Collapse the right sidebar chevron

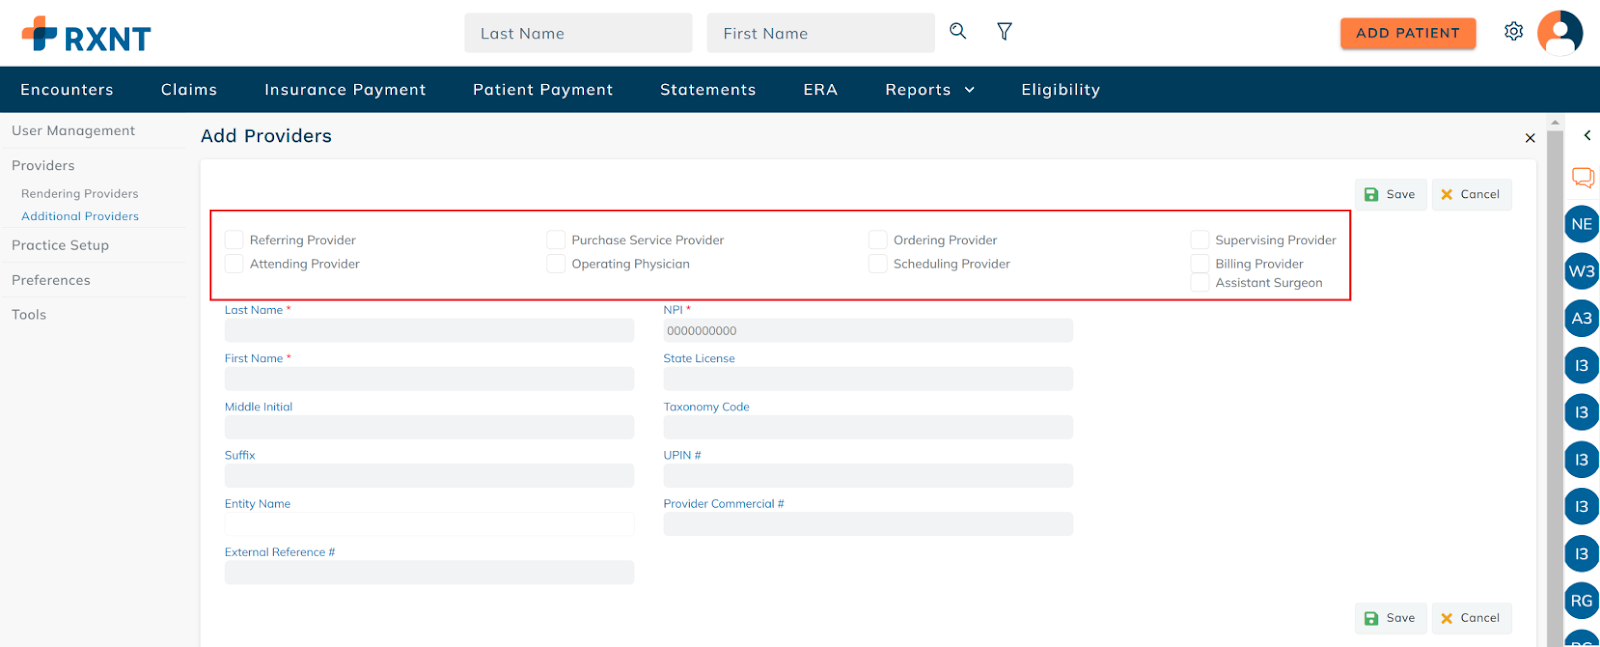tap(1587, 135)
